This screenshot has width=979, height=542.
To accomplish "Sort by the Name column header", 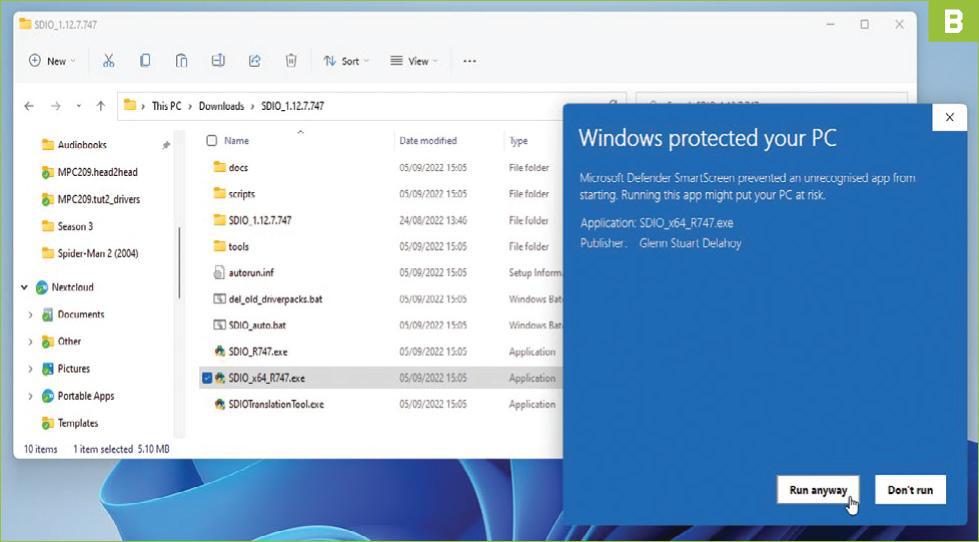I will click(237, 140).
